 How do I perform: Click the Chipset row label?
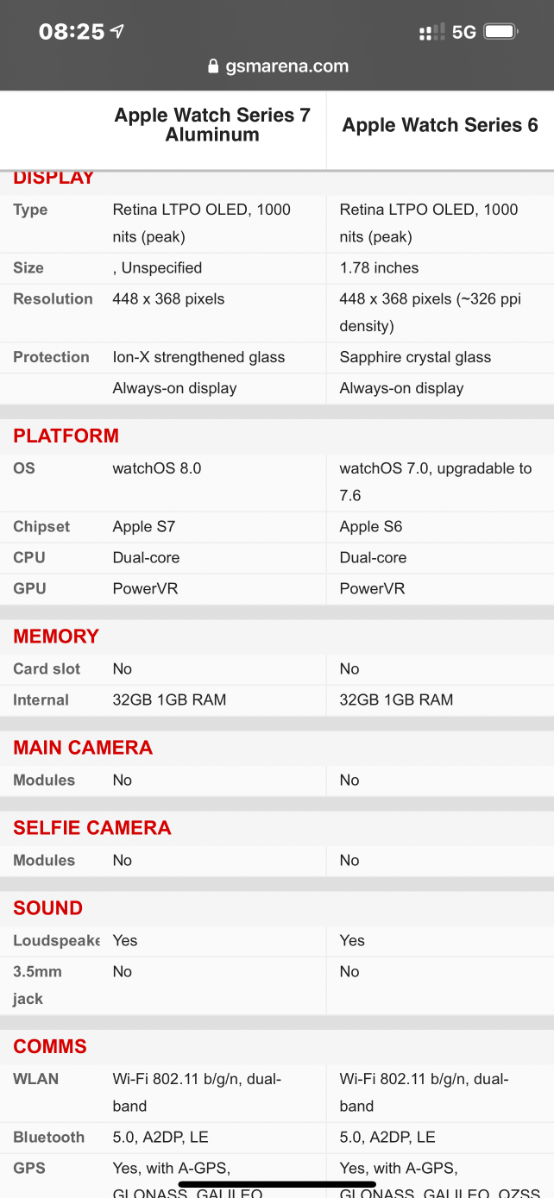click(41, 526)
